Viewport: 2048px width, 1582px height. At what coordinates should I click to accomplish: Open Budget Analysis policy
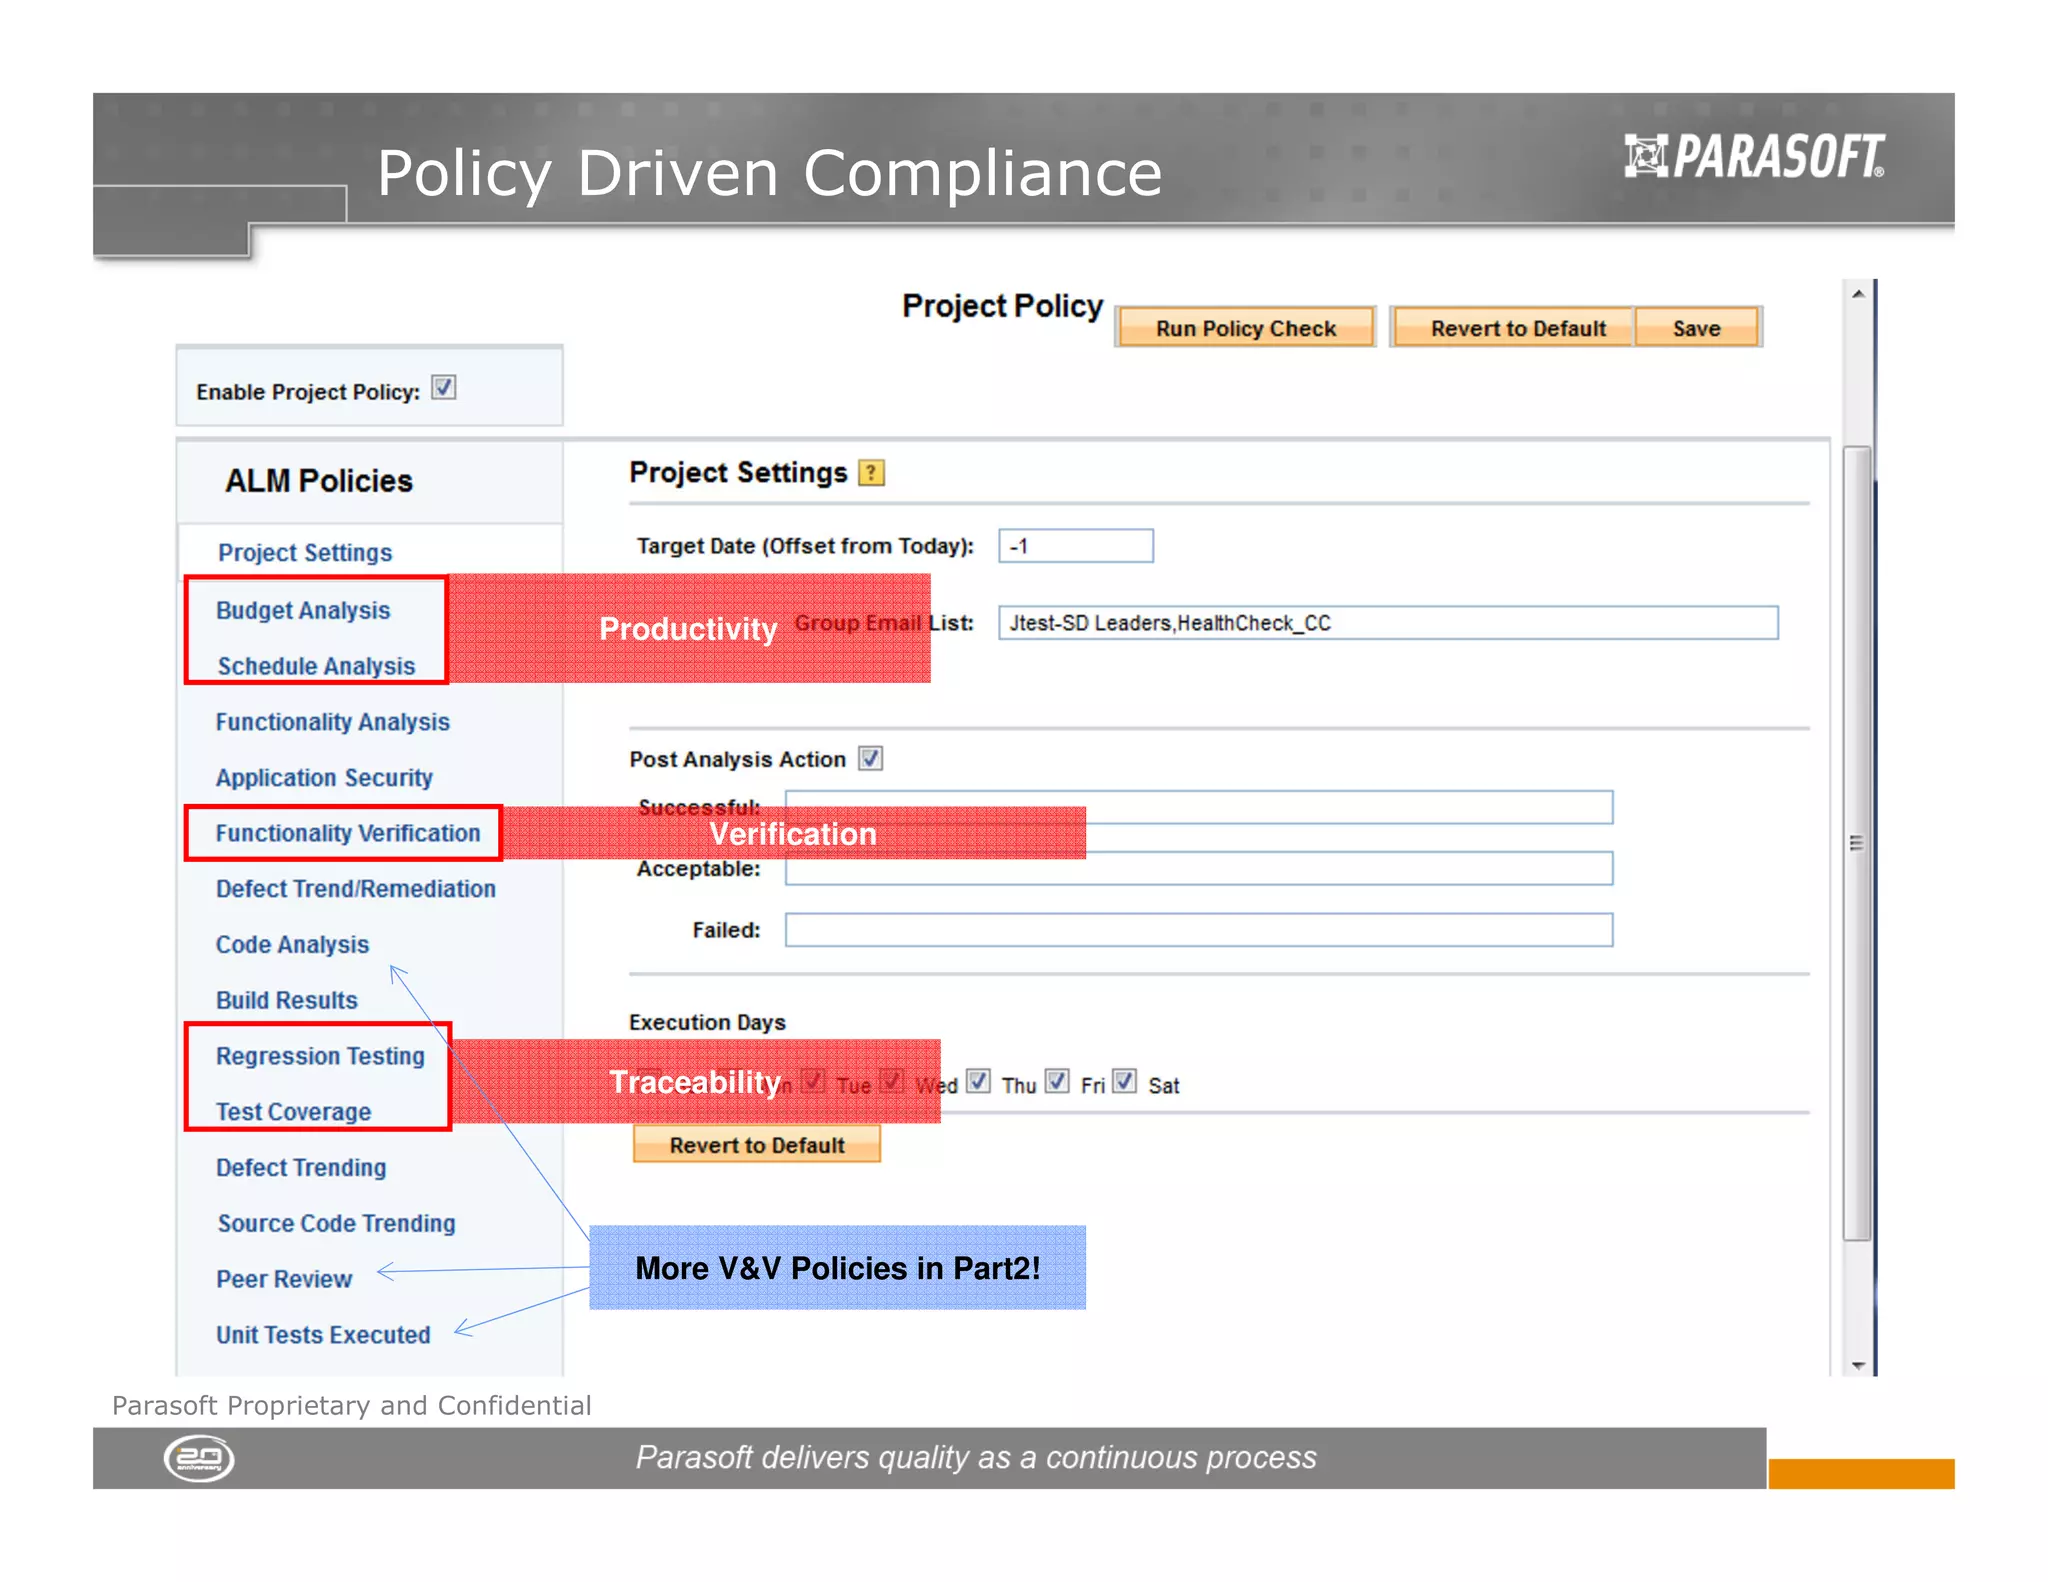coord(303,610)
